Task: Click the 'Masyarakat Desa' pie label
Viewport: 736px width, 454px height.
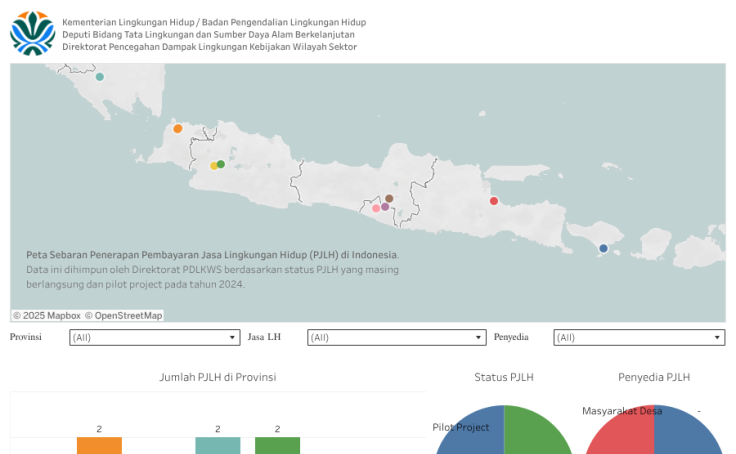Action: coord(622,411)
